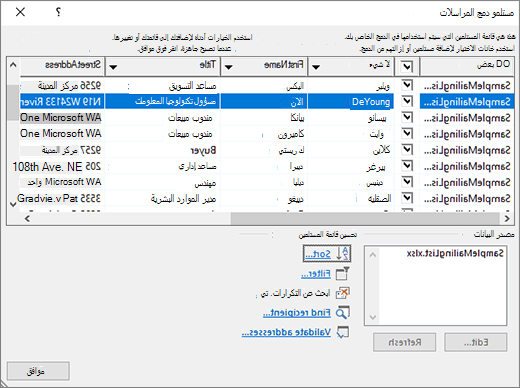Select the بيسانو last name cell
This screenshot has height=388, width=520.
tap(351, 117)
